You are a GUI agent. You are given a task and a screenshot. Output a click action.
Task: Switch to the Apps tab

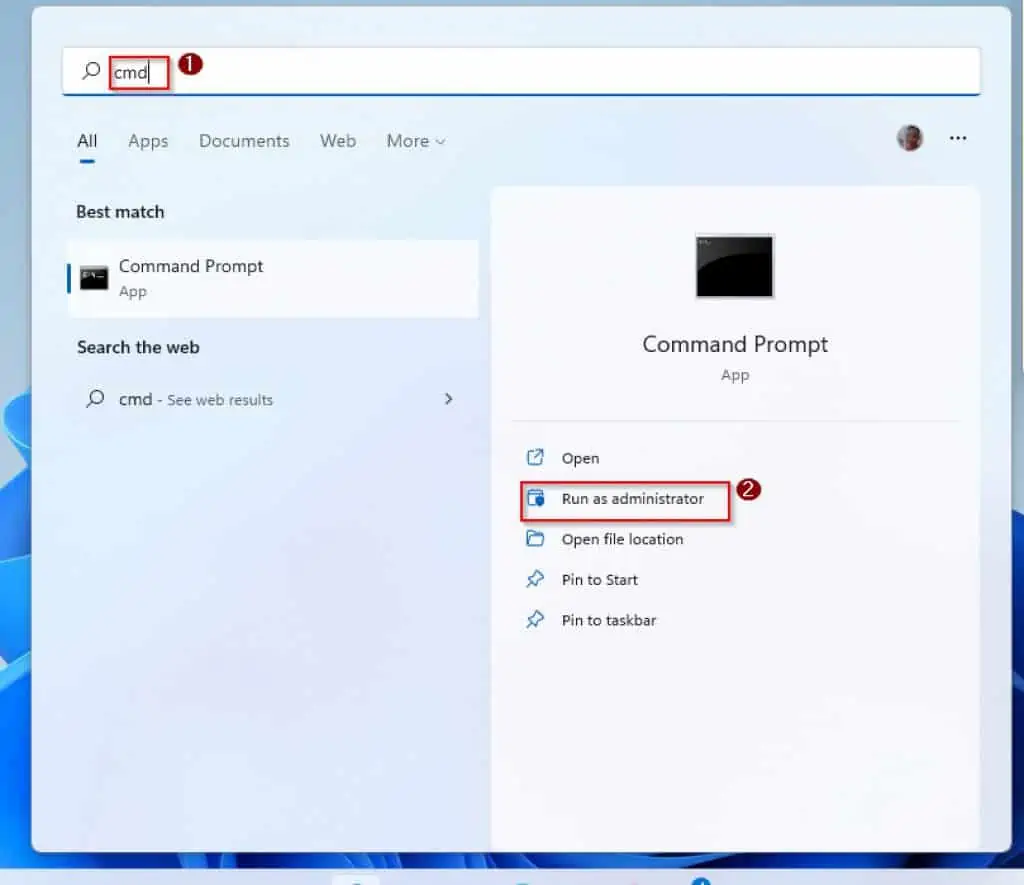[147, 141]
